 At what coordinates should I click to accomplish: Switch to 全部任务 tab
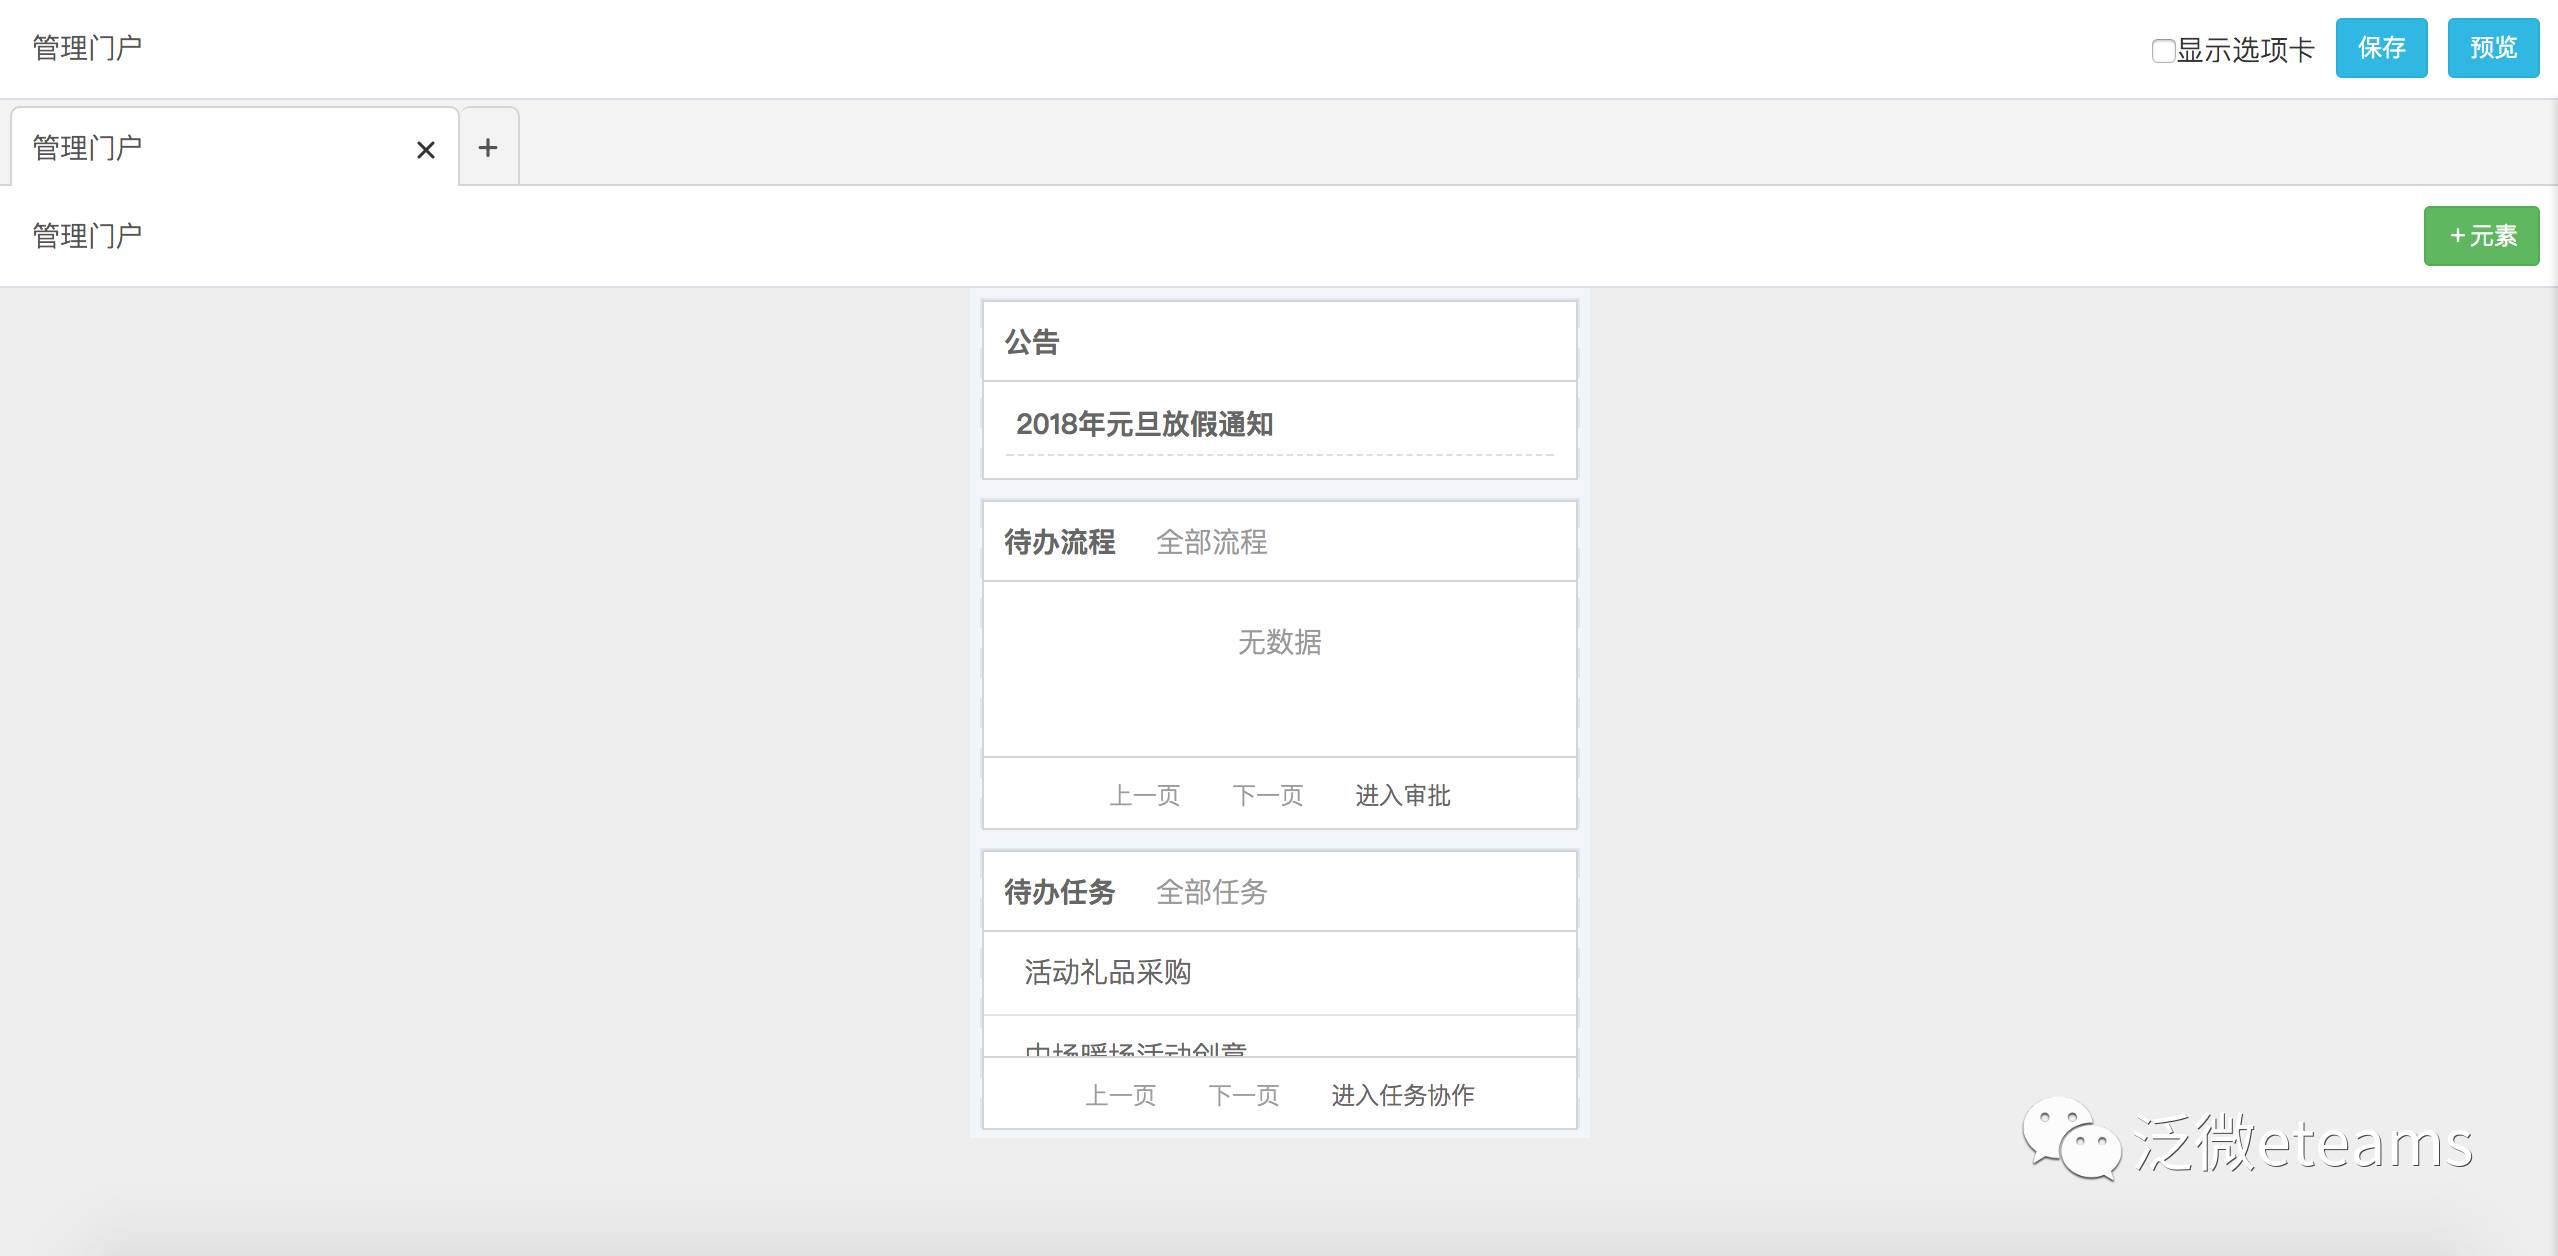click(1211, 892)
